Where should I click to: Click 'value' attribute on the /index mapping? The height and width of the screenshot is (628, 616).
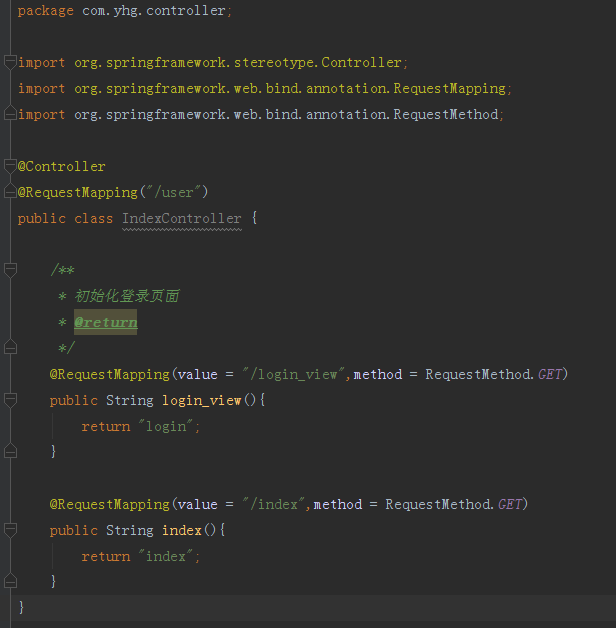tap(198, 505)
